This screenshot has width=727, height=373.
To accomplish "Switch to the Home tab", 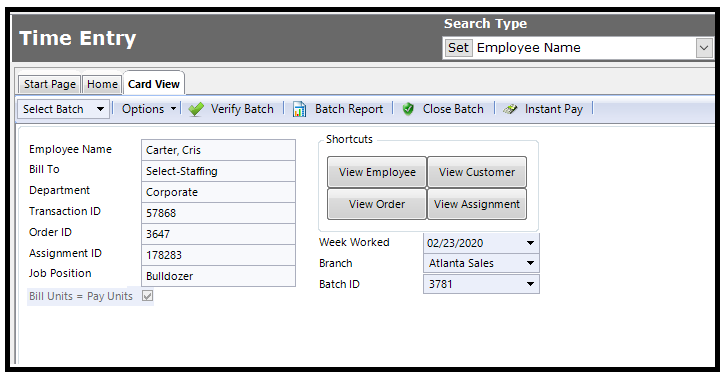I will point(102,84).
